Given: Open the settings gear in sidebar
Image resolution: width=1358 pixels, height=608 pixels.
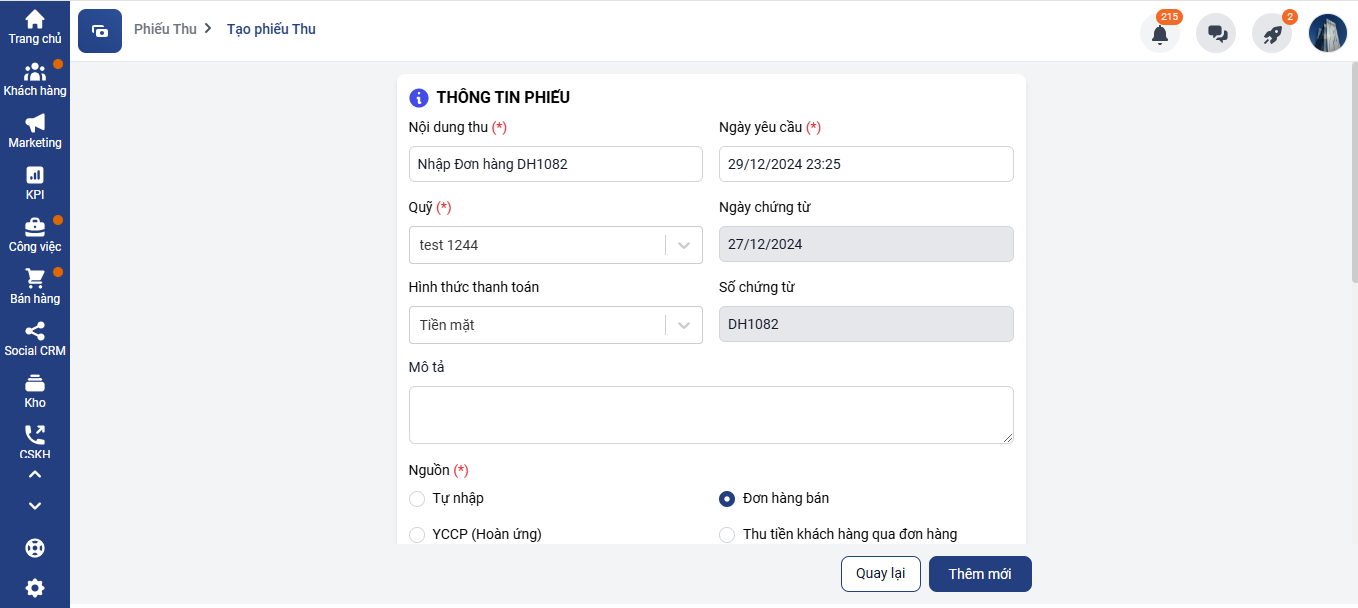Looking at the screenshot, I should (x=35, y=588).
